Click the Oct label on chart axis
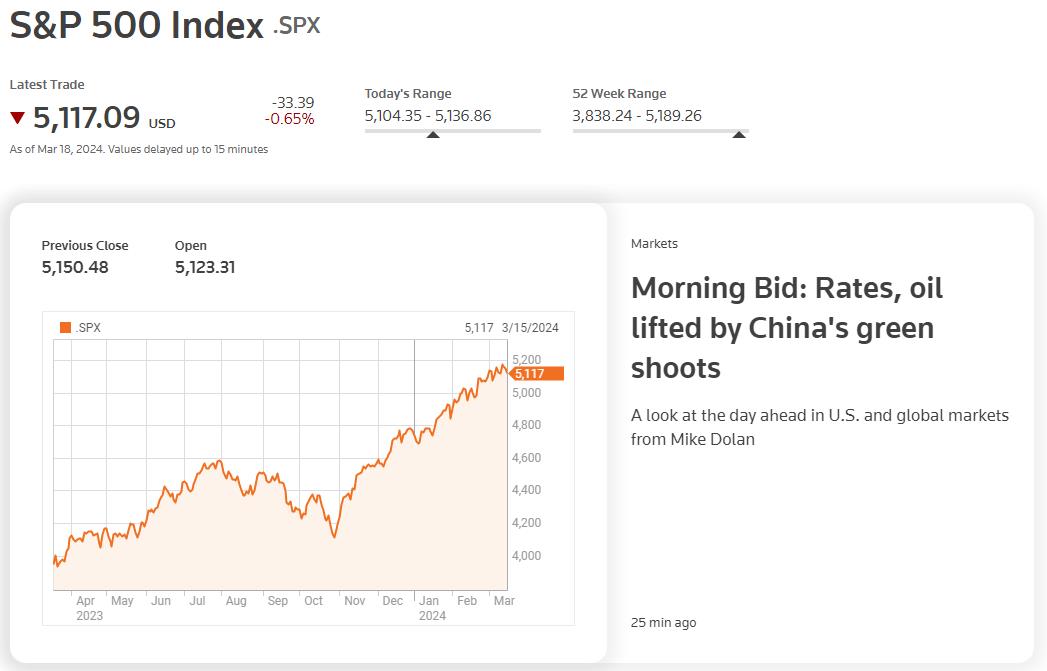Screen dimensions: 1047x671 pos(314,601)
